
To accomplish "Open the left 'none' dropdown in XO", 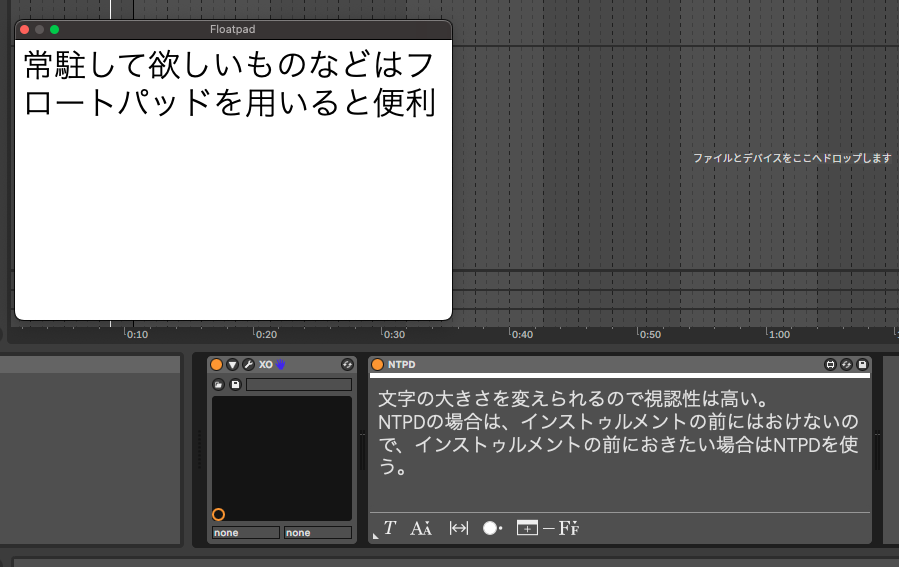I will [246, 533].
